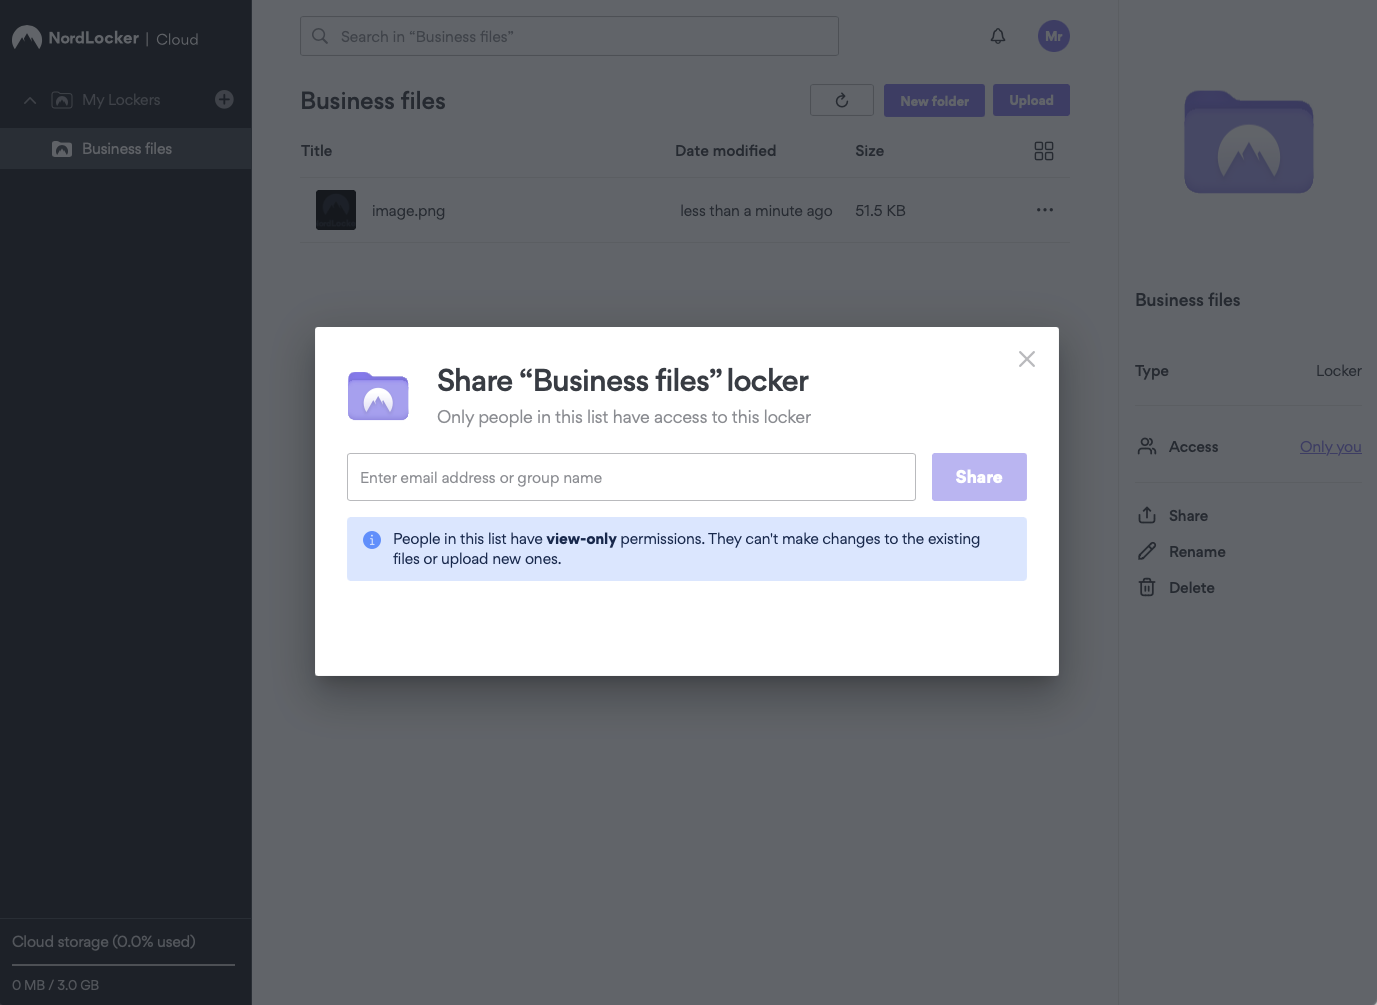The image size is (1377, 1005).
Task: Click Delete in the details panel
Action: (1191, 588)
